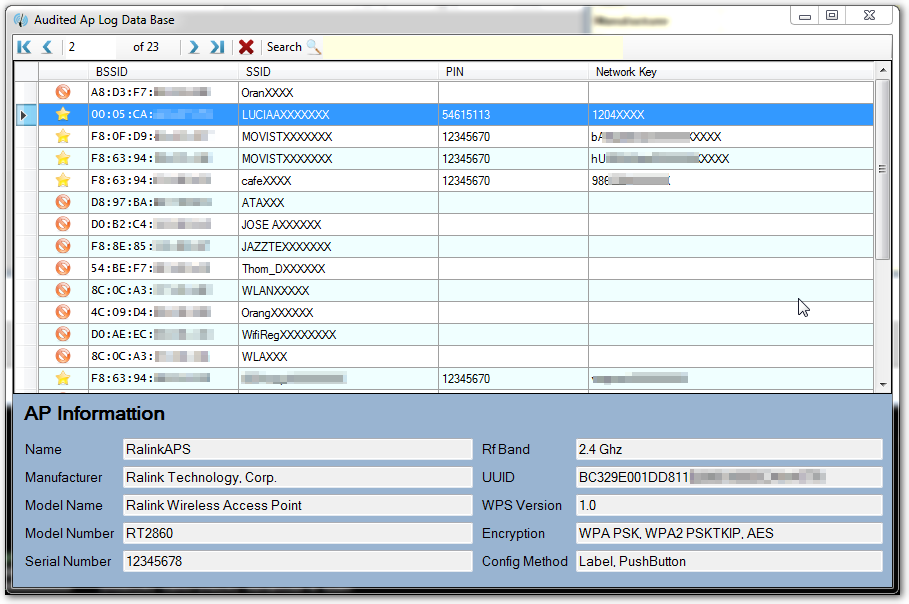
Task: Click the Search magnifier icon
Action: (314, 47)
